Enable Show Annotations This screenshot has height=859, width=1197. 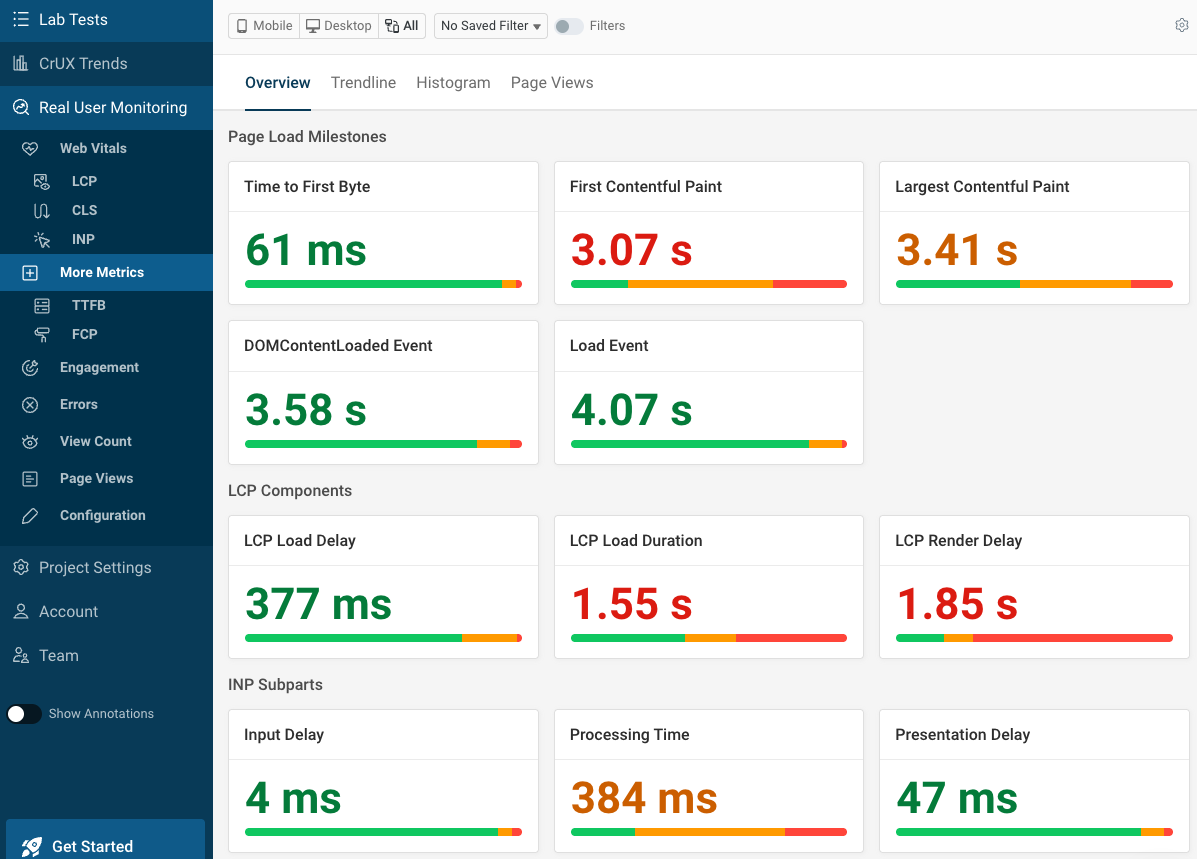coord(23,713)
